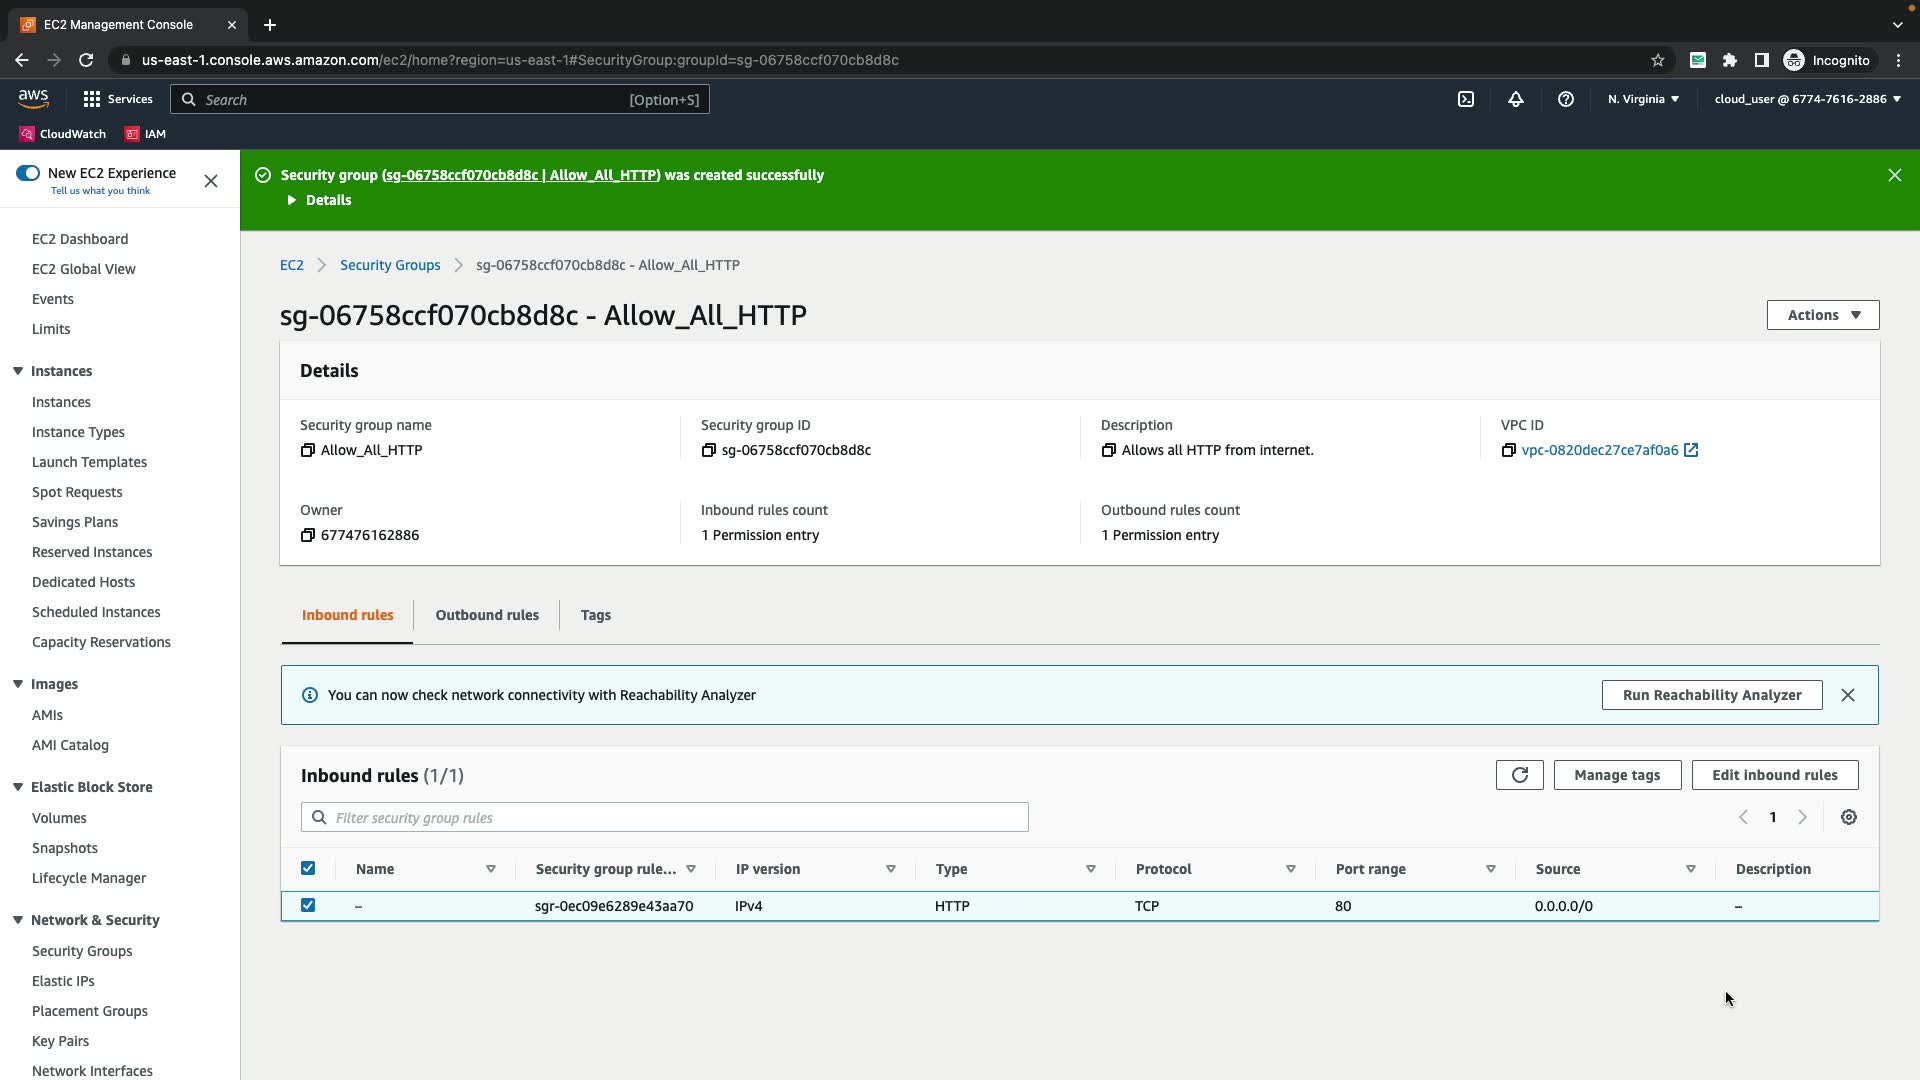Viewport: 1920px width, 1080px height.
Task: Open the Actions dropdown
Action: point(1822,315)
